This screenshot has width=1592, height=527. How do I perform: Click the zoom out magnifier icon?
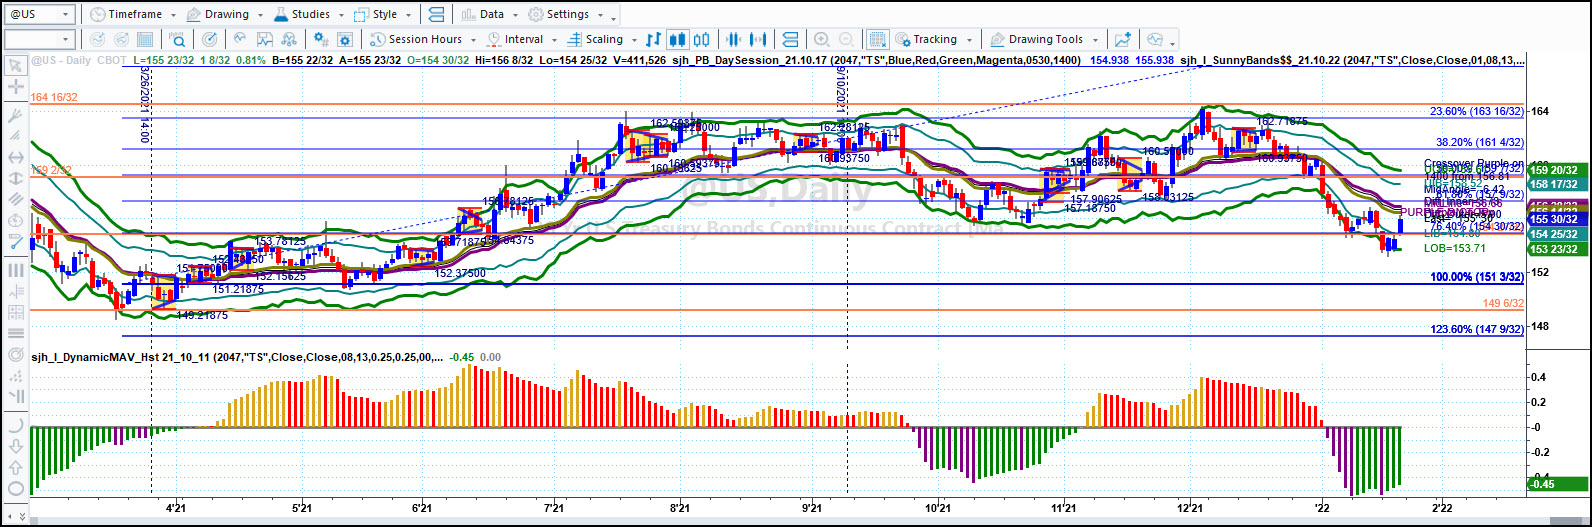[846, 40]
